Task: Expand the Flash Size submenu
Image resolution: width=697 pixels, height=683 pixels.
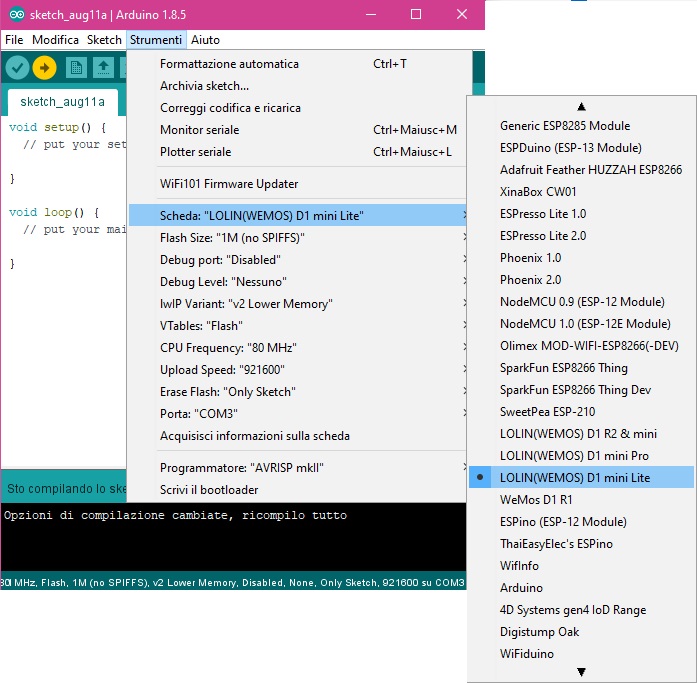Action: (x=297, y=238)
